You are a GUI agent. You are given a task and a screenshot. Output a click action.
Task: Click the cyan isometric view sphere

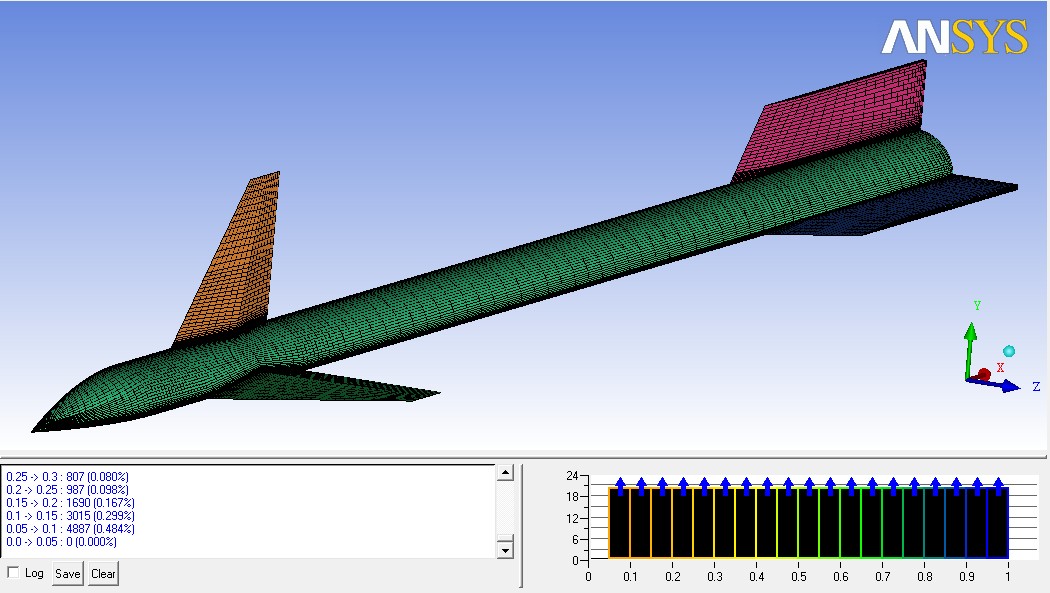(x=1009, y=351)
